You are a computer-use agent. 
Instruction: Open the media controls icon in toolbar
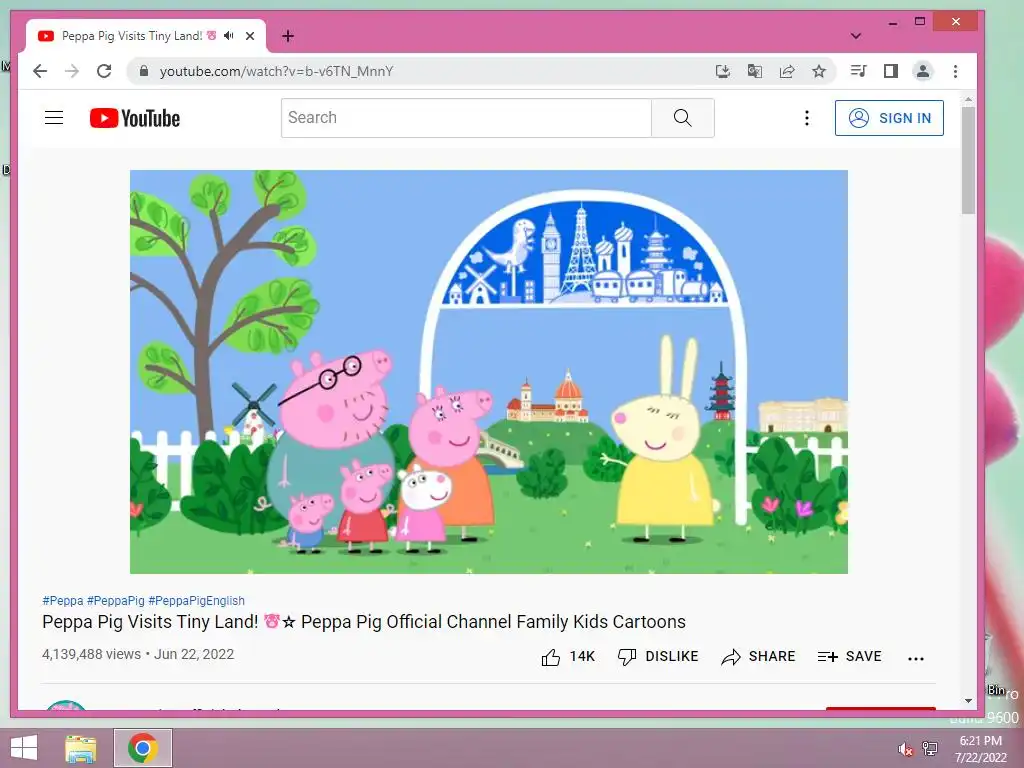pyautogui.click(x=858, y=71)
